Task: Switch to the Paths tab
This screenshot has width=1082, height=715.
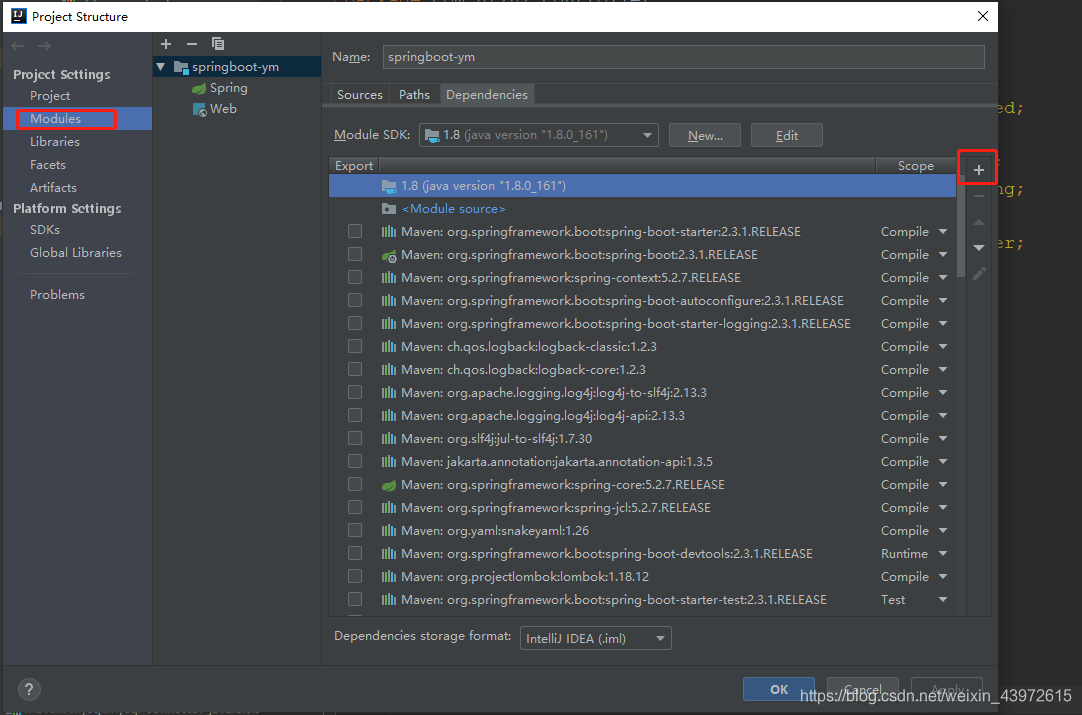Action: (414, 95)
